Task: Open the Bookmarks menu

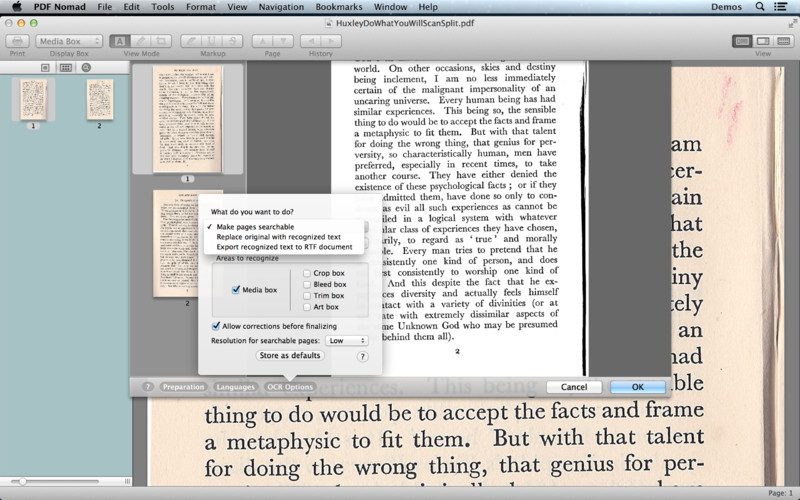Action: 338,7
